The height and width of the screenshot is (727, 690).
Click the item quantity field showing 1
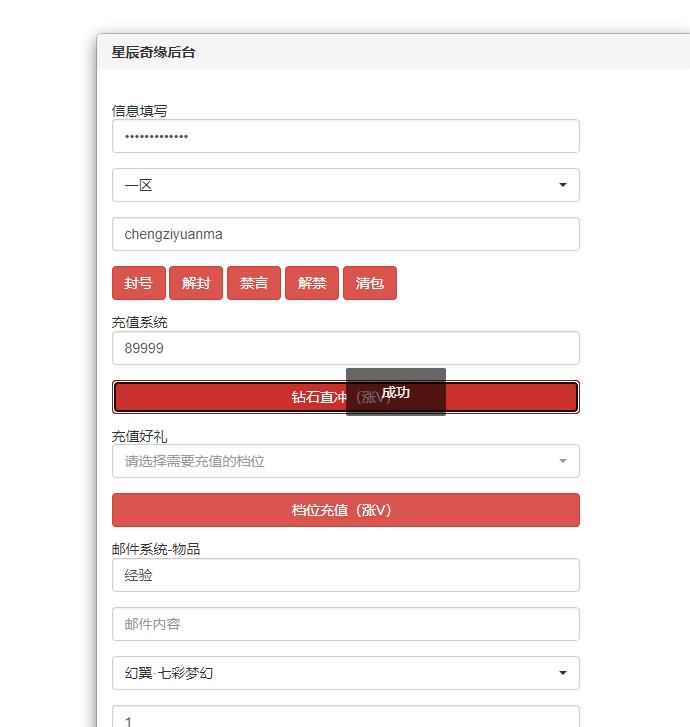click(345, 718)
